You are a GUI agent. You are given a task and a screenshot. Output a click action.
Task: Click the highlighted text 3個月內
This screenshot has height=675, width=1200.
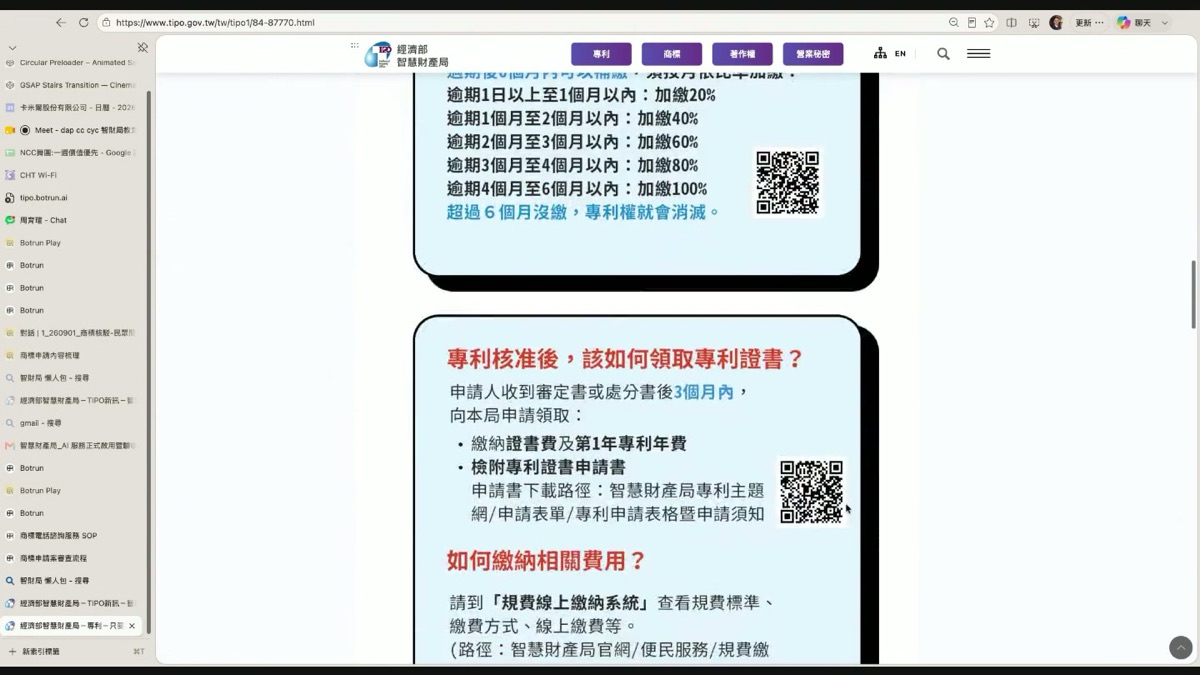click(x=704, y=393)
